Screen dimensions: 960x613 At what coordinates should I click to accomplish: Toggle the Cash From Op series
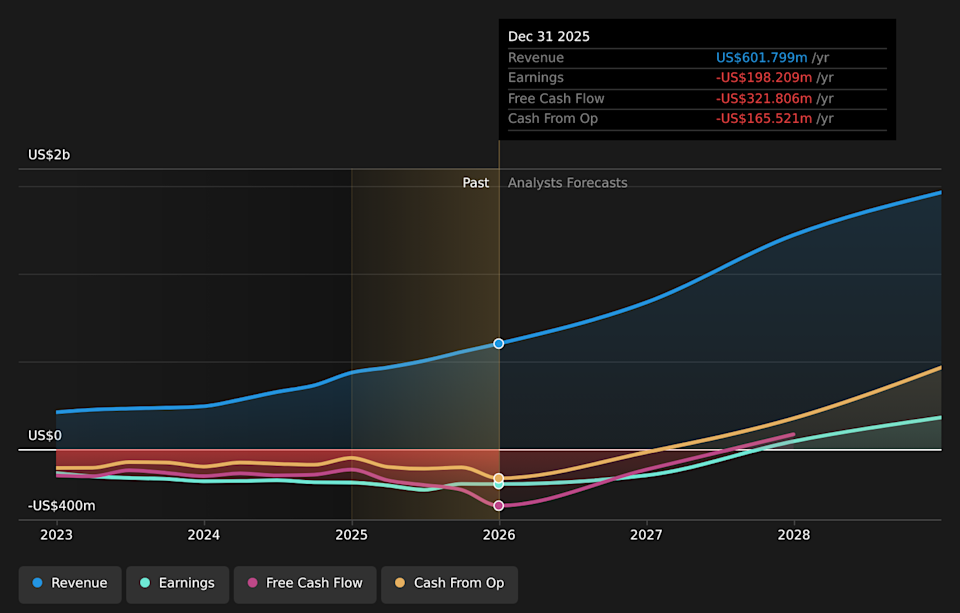pos(448,584)
